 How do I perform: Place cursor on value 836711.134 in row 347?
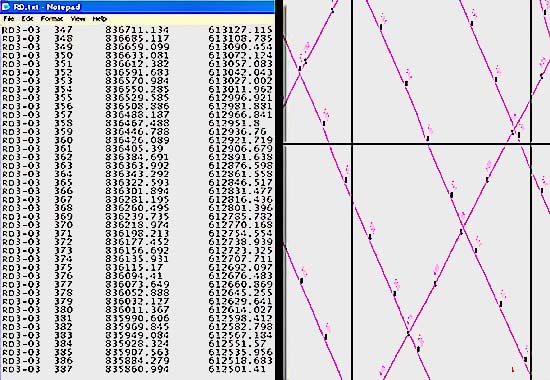(137, 30)
